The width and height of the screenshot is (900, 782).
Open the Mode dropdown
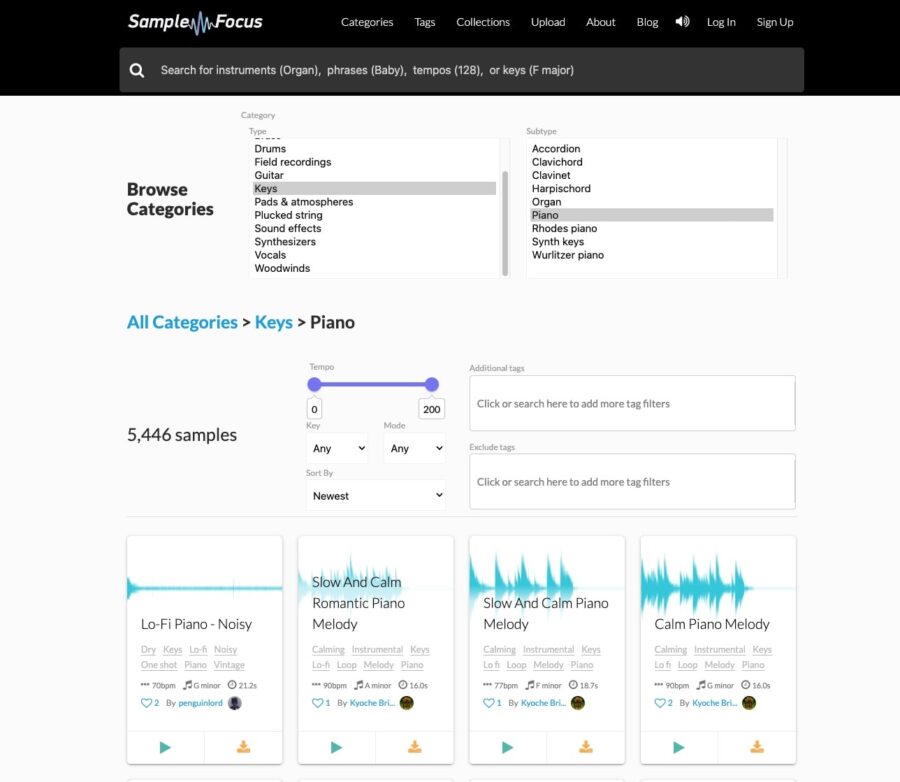pyautogui.click(x=414, y=448)
